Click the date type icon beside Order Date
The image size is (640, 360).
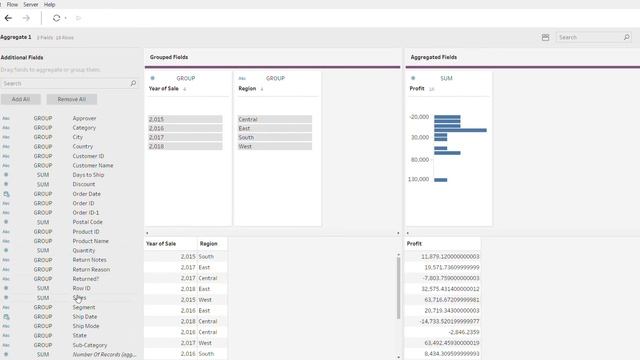[6, 194]
